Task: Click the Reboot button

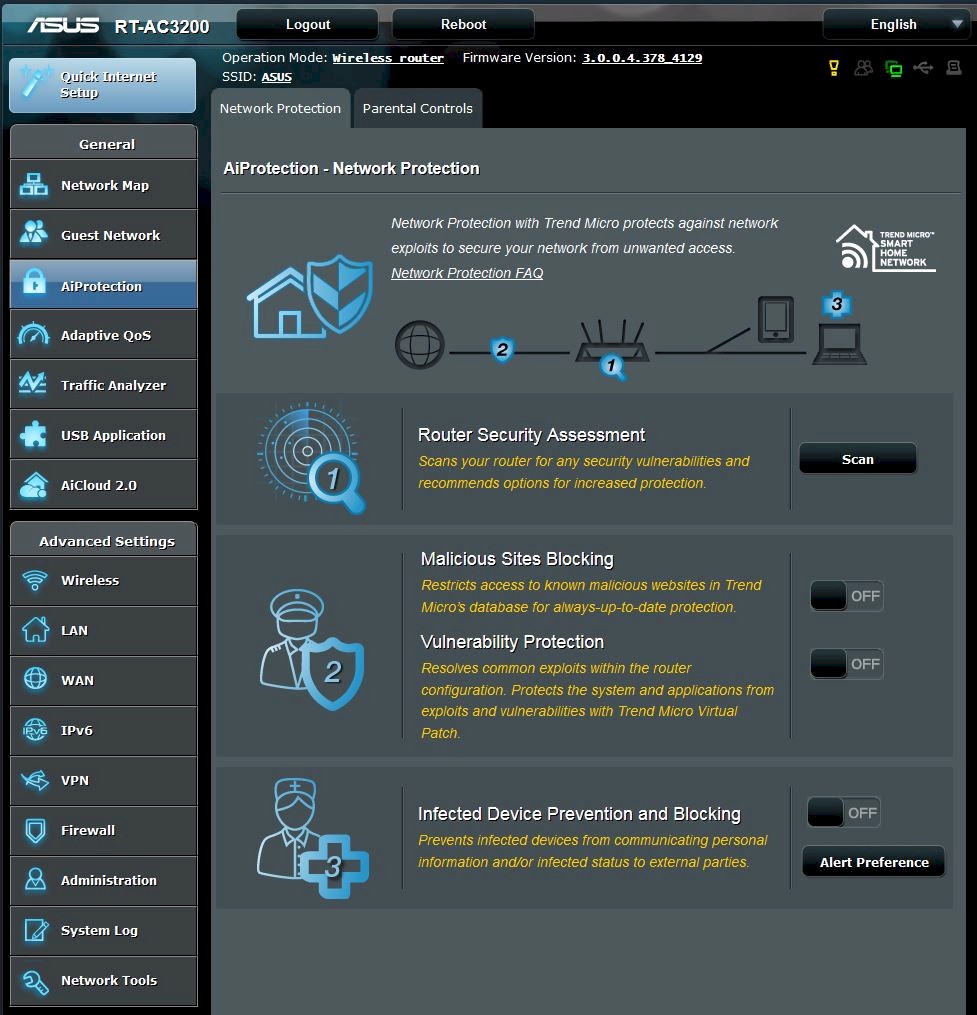Action: (x=463, y=25)
